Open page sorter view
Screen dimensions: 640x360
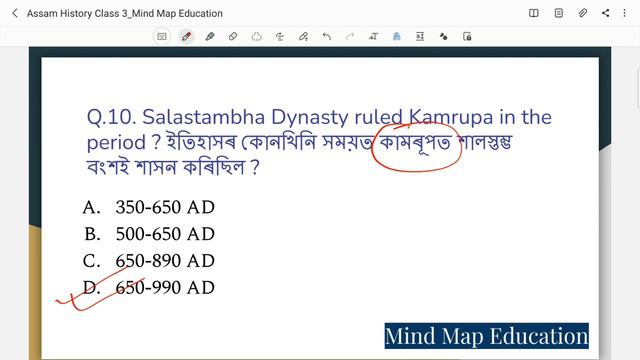[x=559, y=13]
